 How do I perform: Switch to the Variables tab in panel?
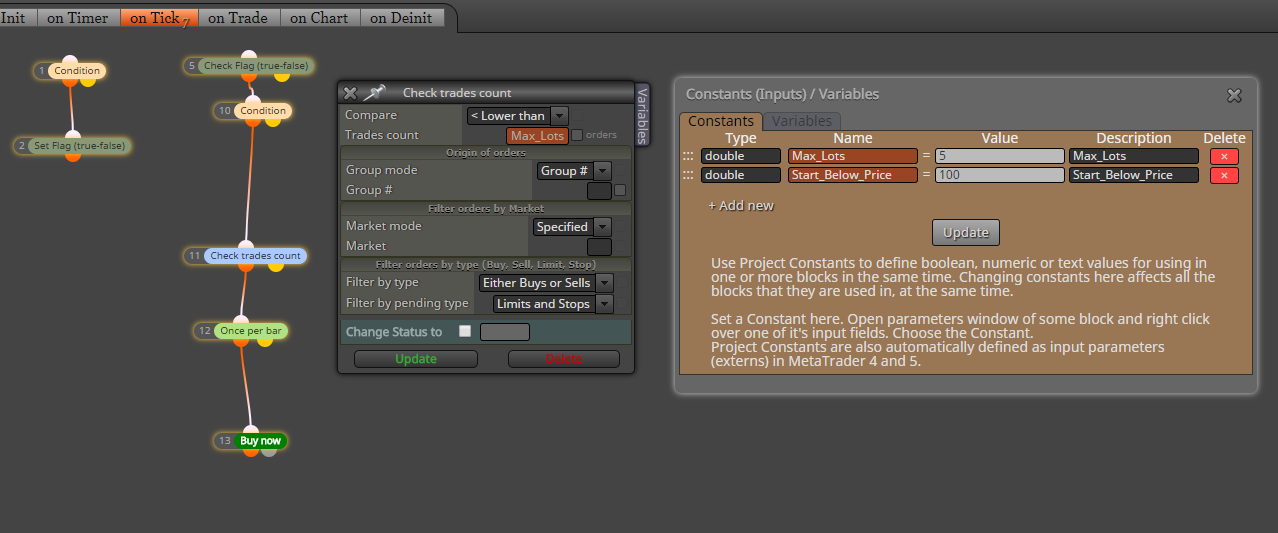tap(803, 121)
